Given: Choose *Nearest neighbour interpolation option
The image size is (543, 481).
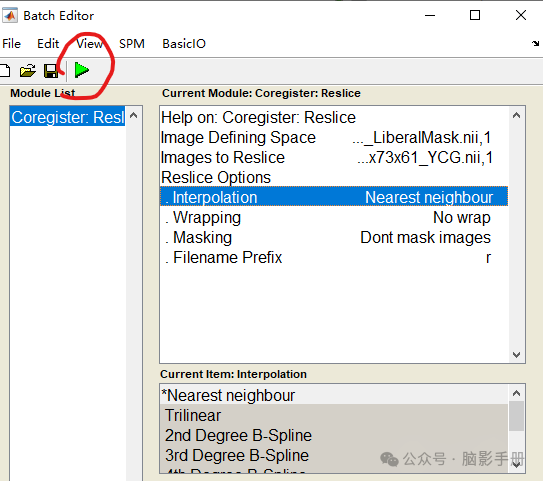Looking at the screenshot, I should click(334, 395).
